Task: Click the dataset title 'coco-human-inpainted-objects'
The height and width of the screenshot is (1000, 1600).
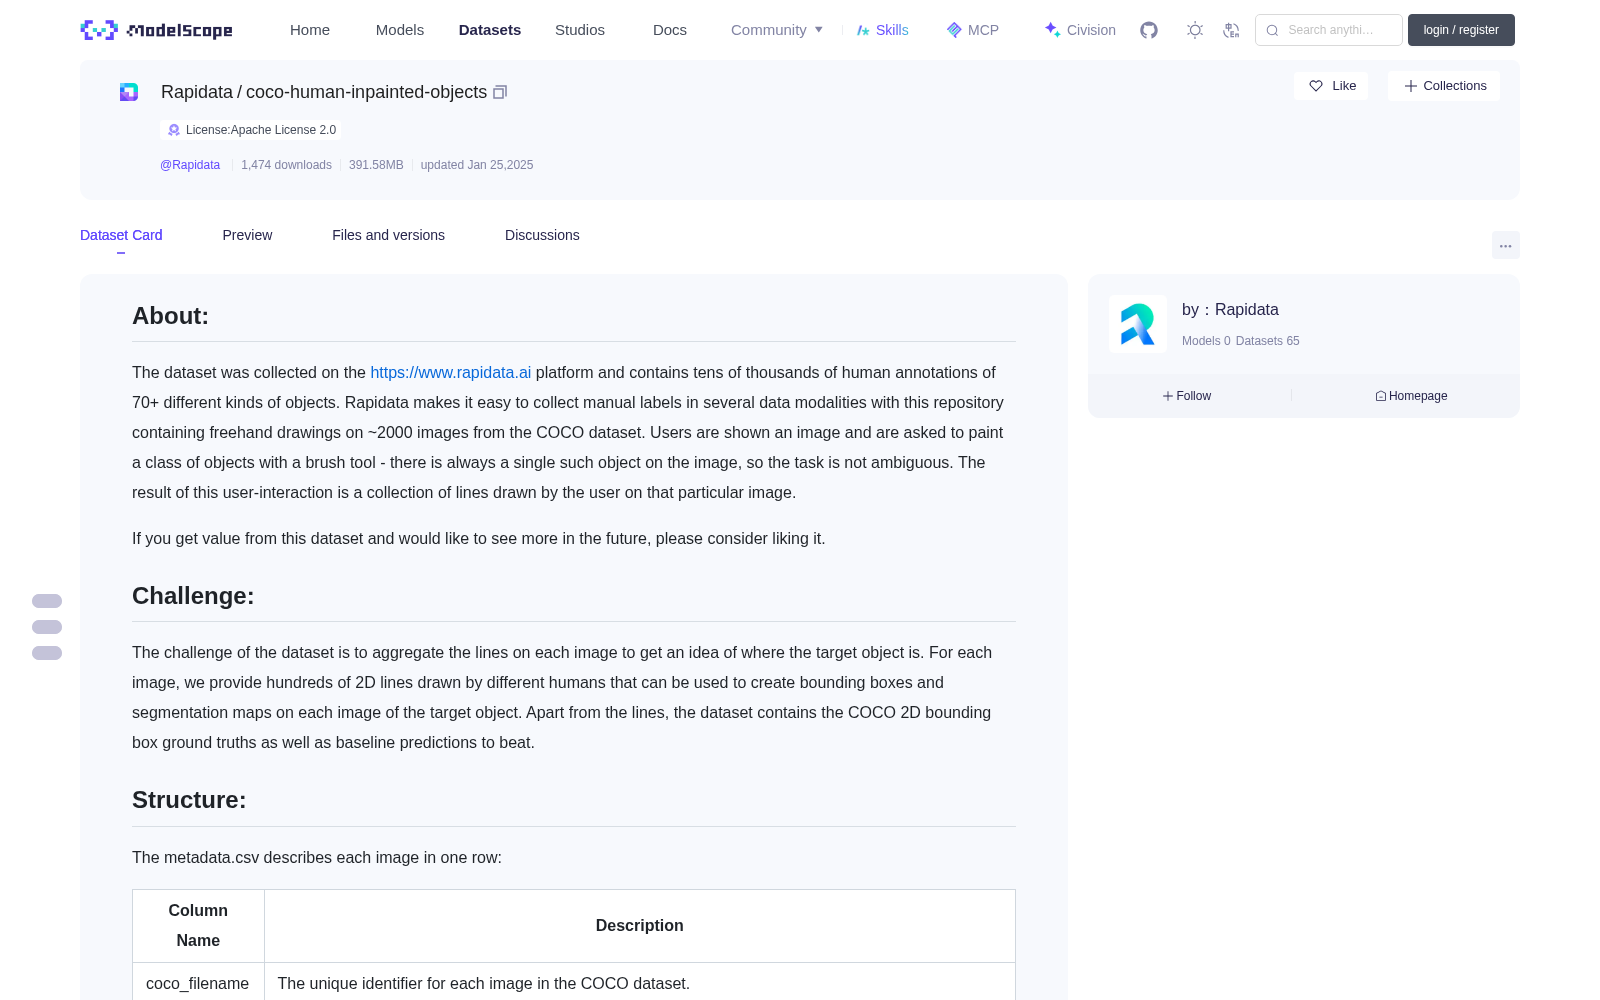Action: click(x=367, y=92)
